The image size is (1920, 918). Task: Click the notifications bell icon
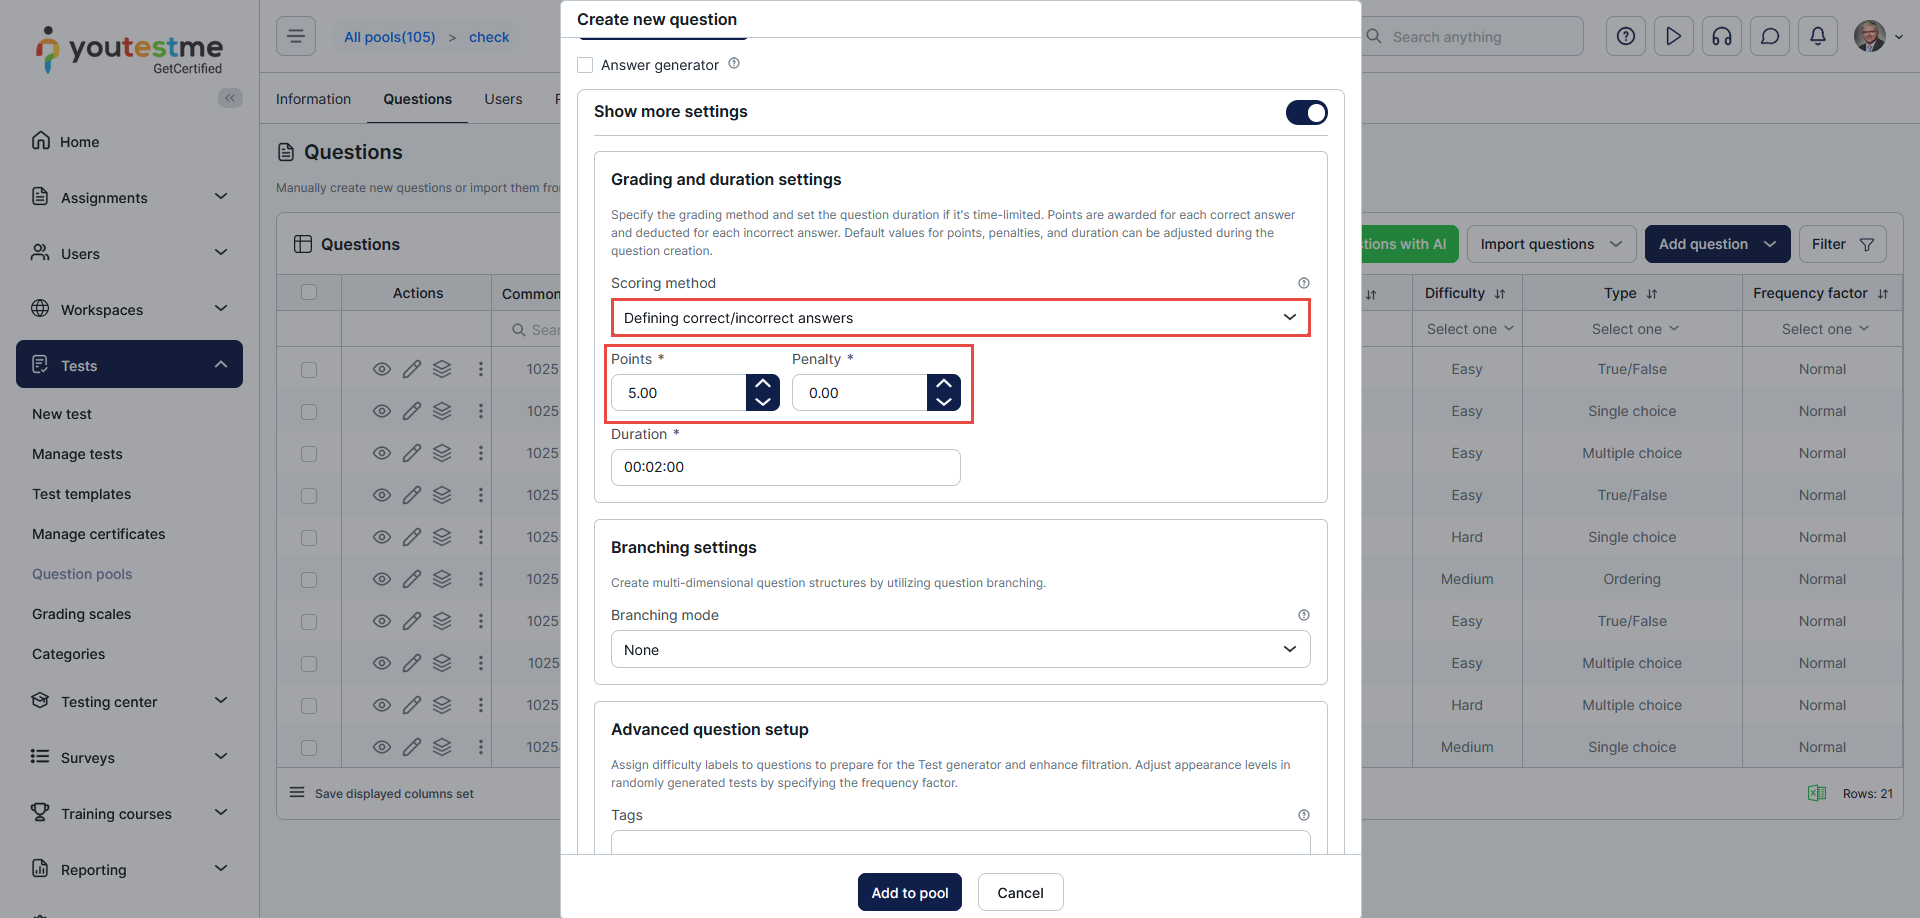(1817, 37)
